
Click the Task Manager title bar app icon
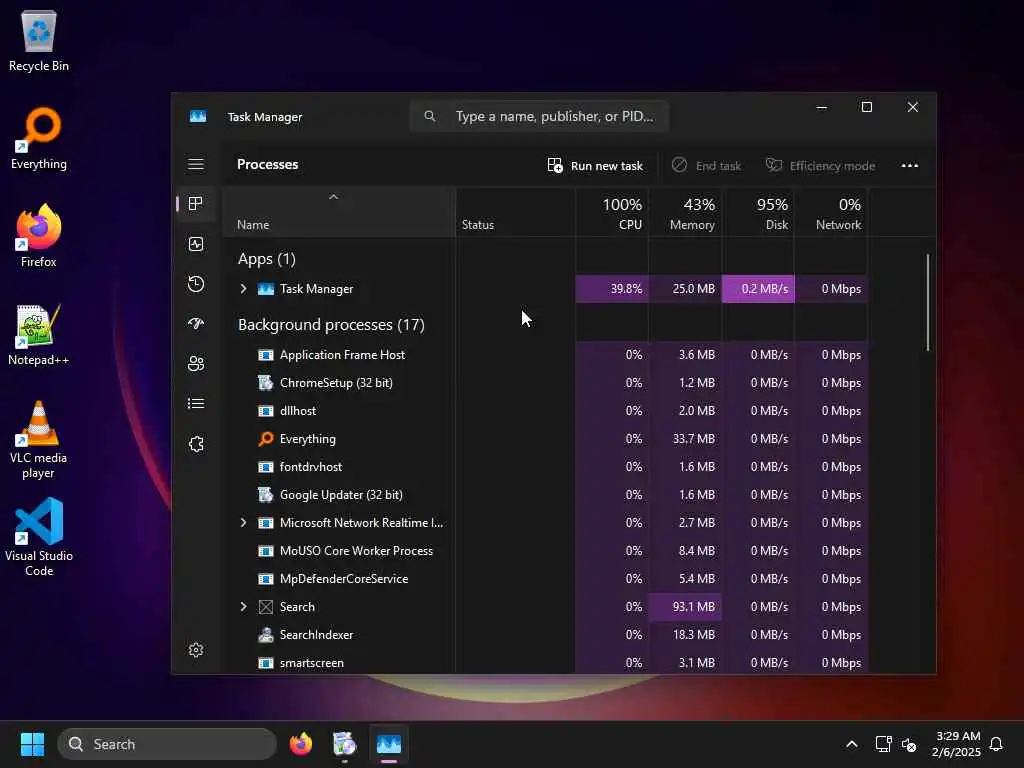[198, 116]
